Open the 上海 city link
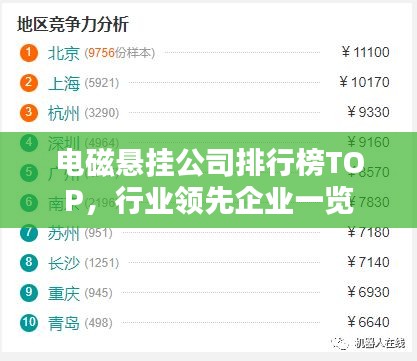The width and height of the screenshot is (417, 361). pyautogui.click(x=64, y=83)
